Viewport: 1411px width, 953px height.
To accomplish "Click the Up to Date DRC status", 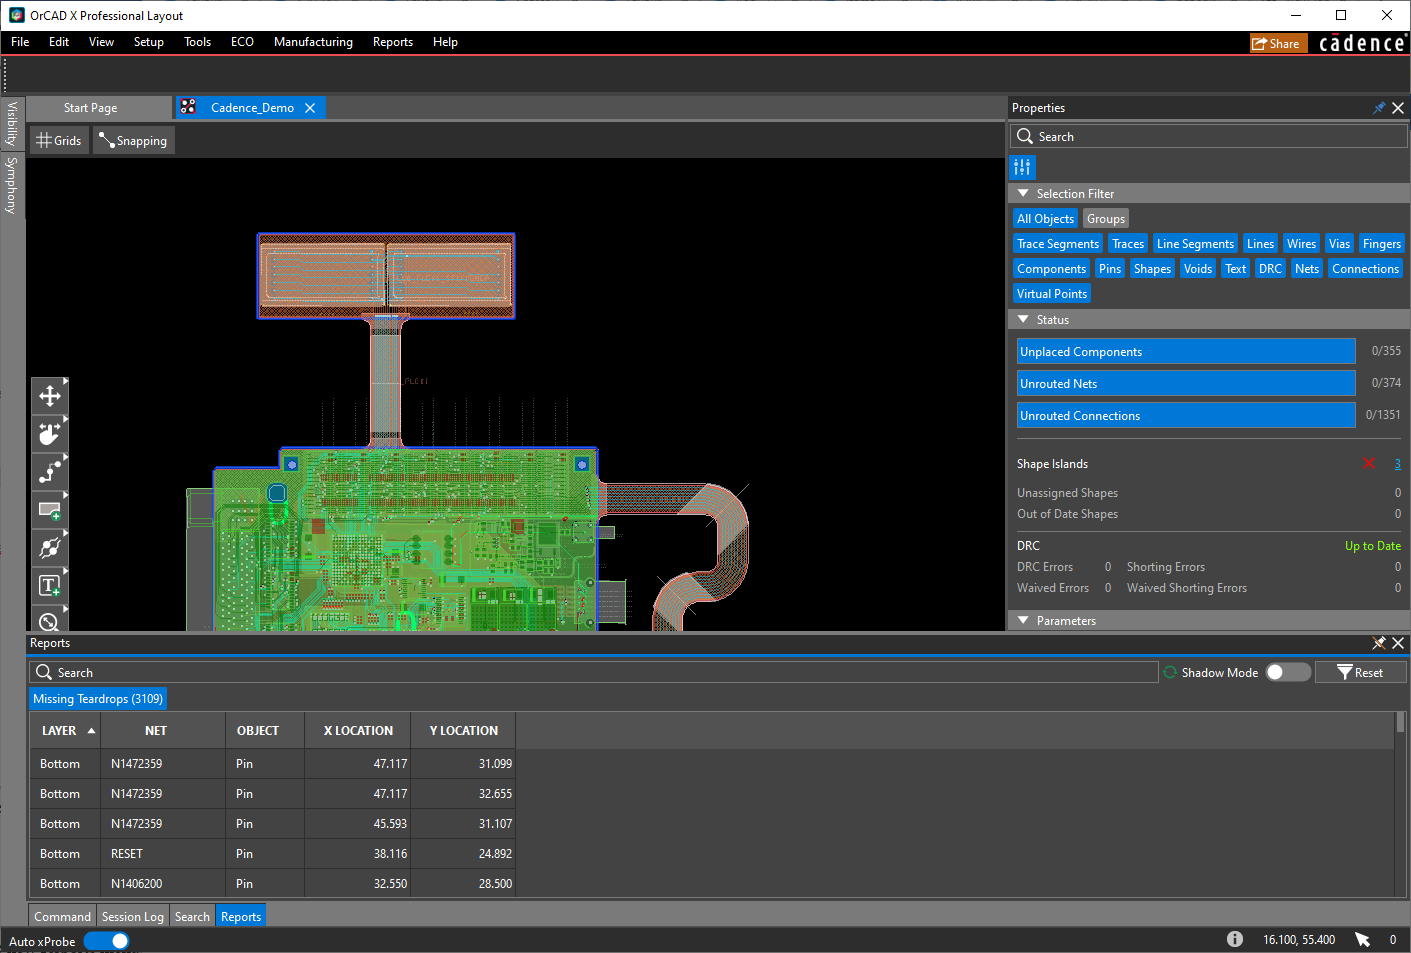I will coord(1372,546).
